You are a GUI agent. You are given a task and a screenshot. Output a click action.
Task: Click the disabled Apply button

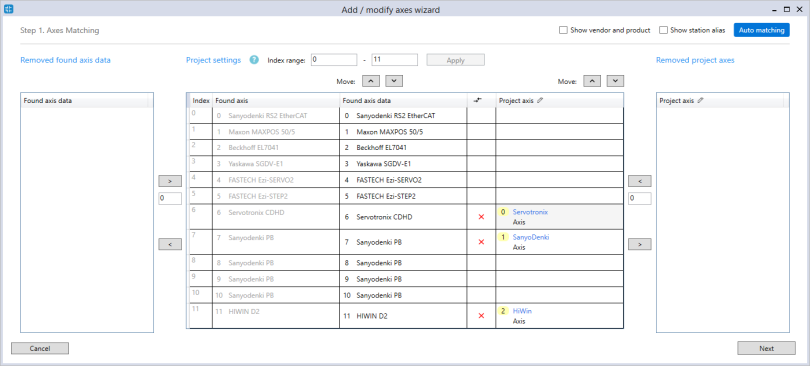(x=455, y=60)
